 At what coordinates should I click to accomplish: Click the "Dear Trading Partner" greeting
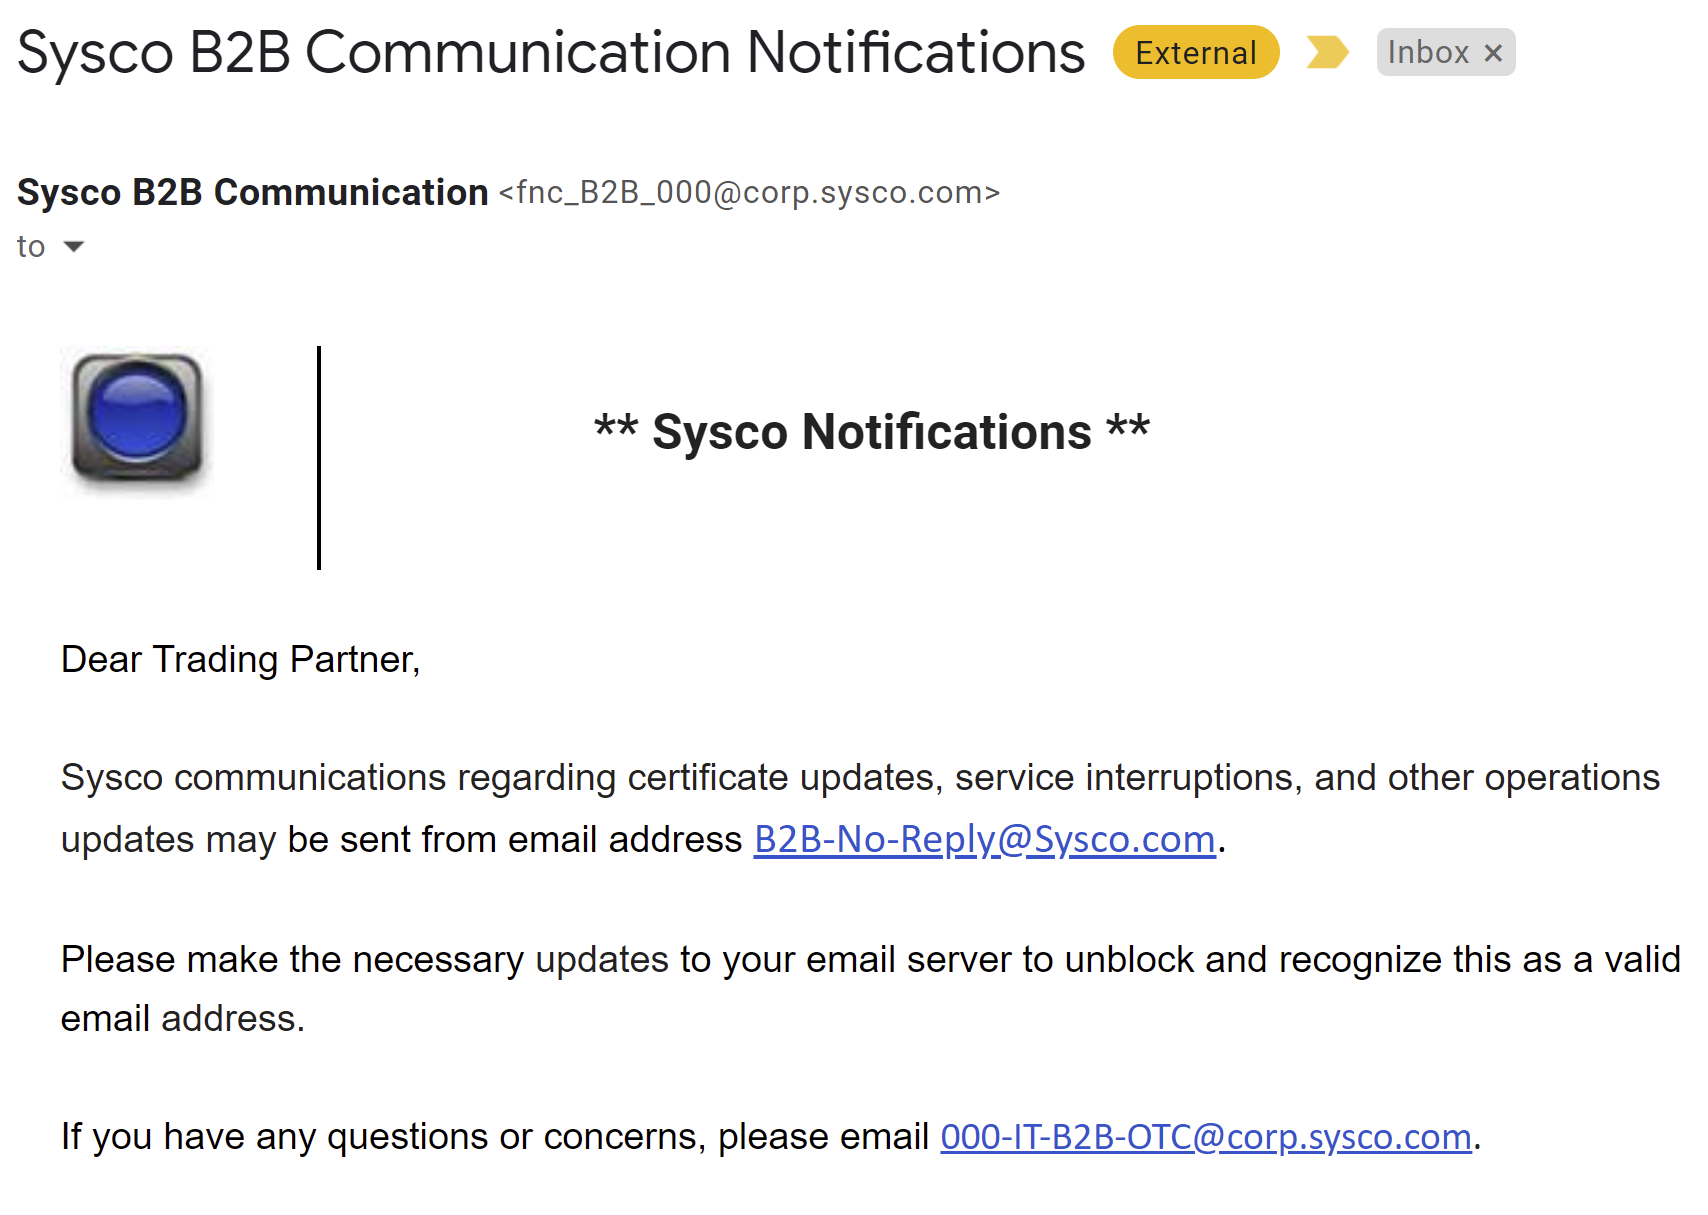(240, 659)
